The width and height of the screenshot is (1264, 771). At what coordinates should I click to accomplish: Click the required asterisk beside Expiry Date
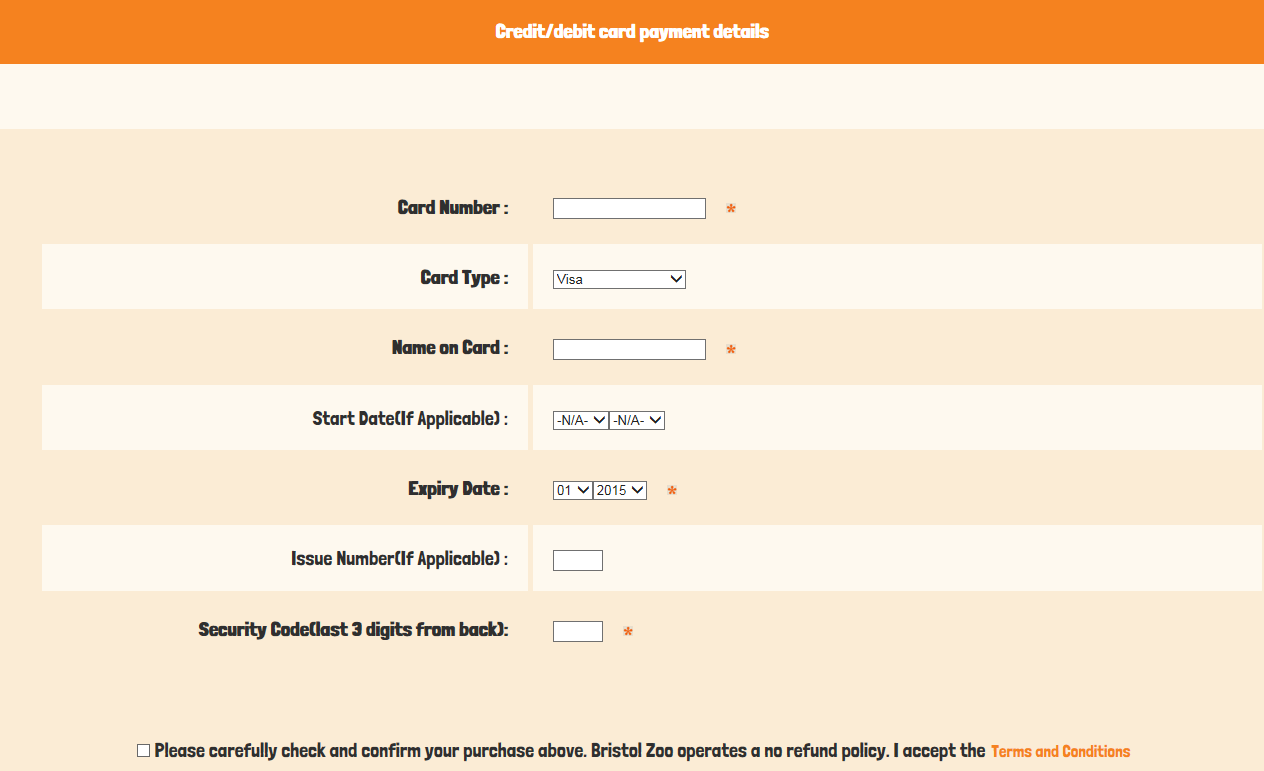coord(672,492)
